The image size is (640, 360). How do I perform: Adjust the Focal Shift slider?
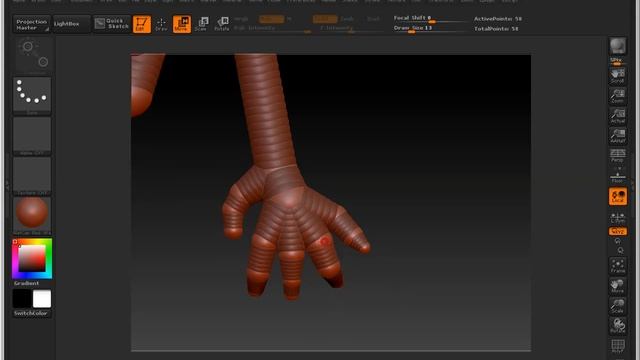[429, 19]
